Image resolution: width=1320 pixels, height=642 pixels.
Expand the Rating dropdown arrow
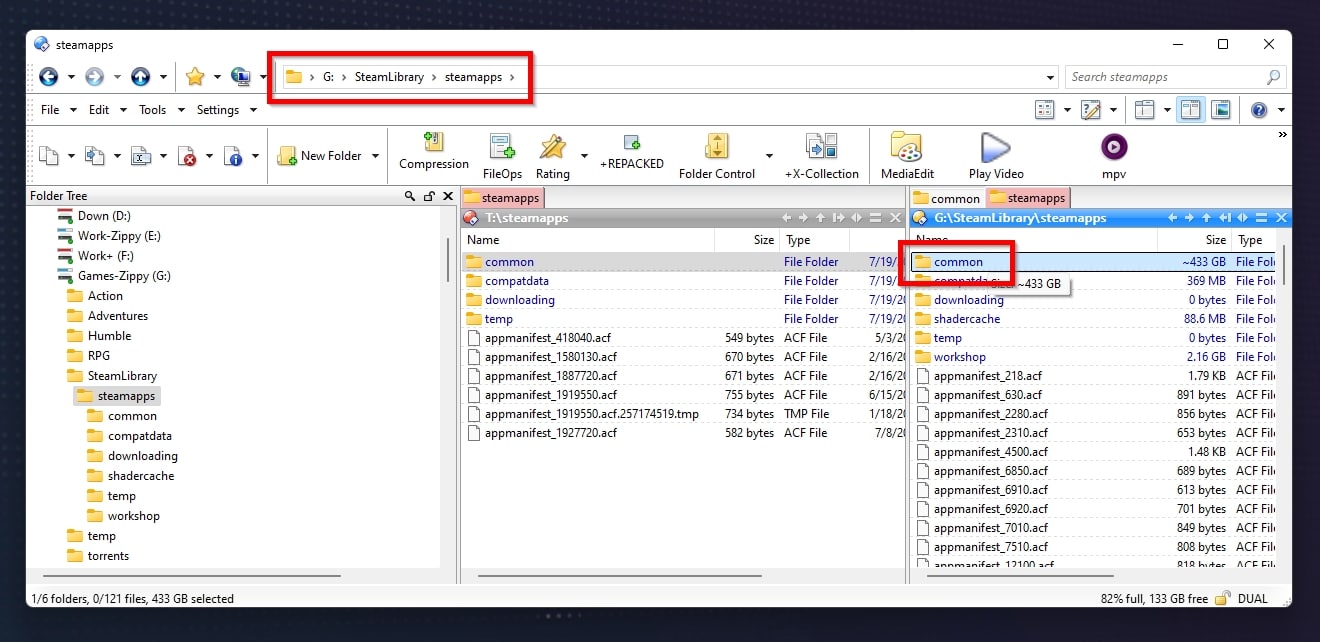coord(584,156)
